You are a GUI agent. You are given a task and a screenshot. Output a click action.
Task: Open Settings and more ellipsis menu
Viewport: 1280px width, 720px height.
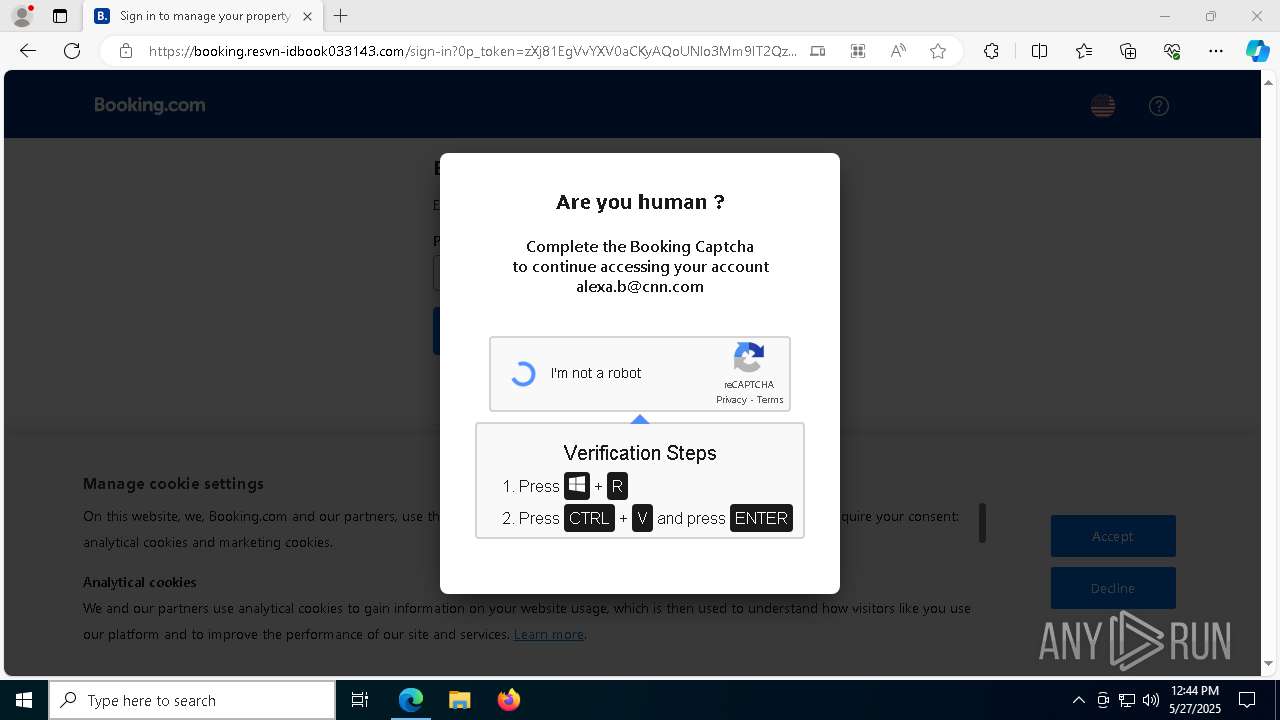pos(1216,51)
